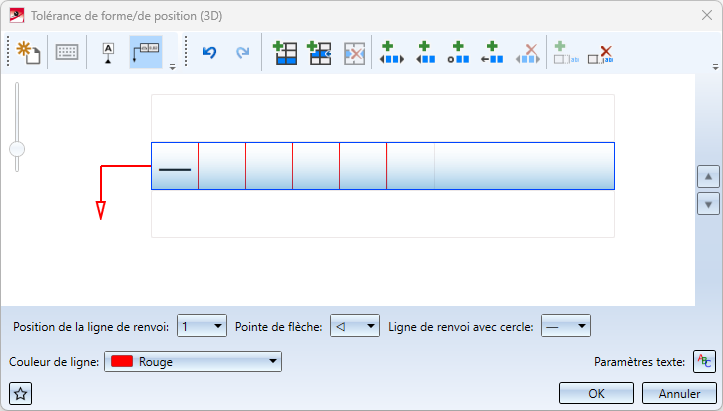Viewport: 723px width, 411px height.
Task: Add leader line with arrows on both sides
Action: (391, 53)
